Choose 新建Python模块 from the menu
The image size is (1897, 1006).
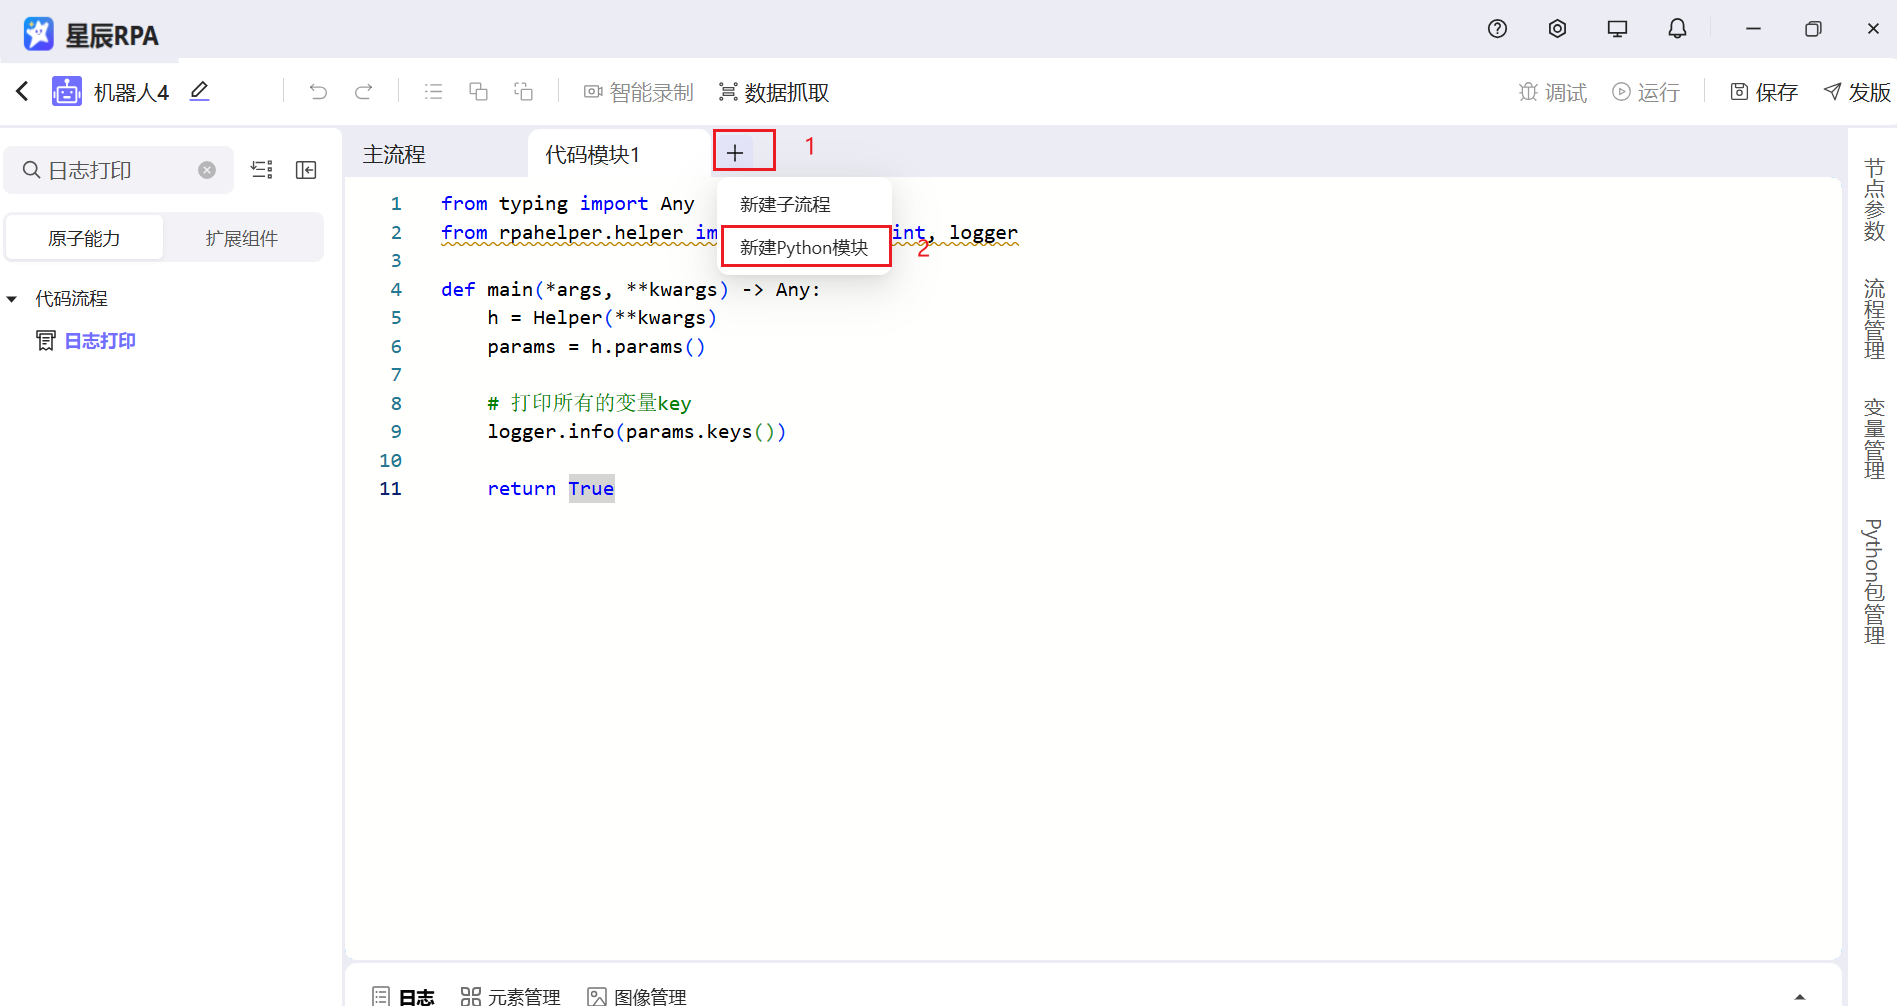pos(804,247)
